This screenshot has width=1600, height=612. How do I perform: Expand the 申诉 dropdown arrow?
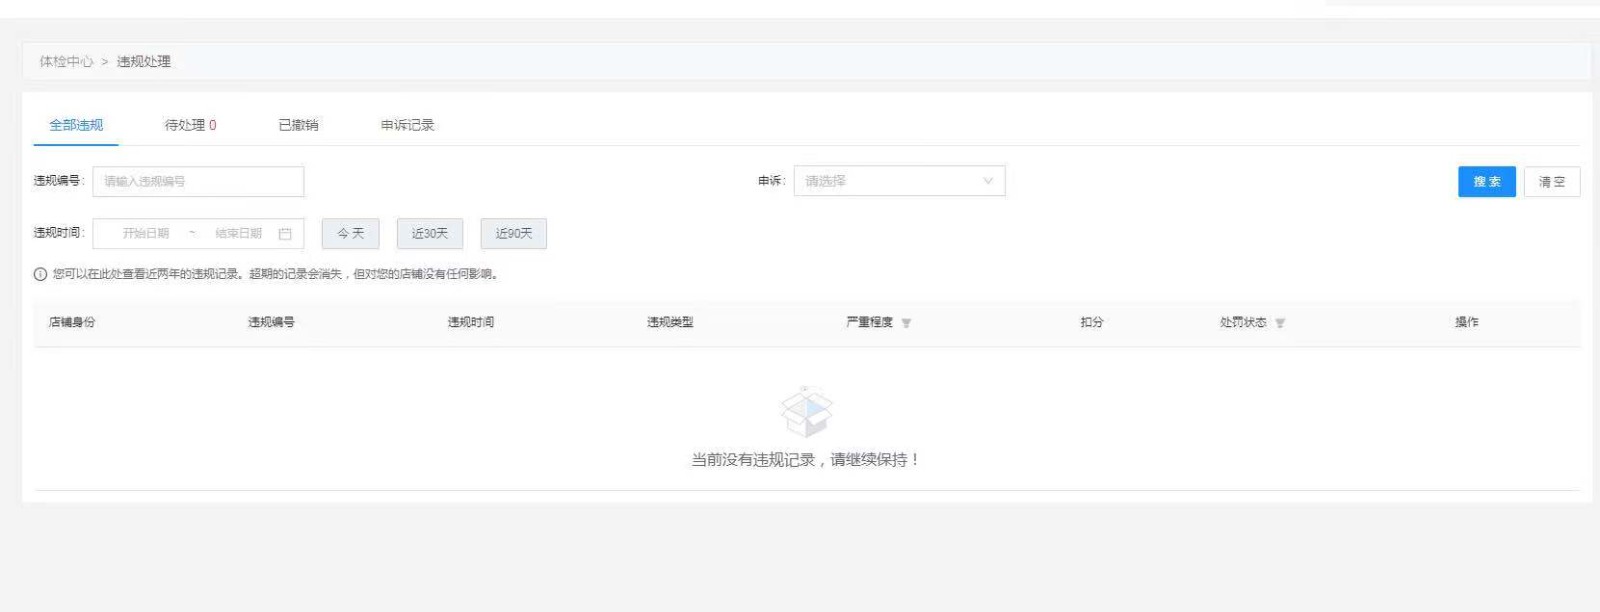pos(988,181)
